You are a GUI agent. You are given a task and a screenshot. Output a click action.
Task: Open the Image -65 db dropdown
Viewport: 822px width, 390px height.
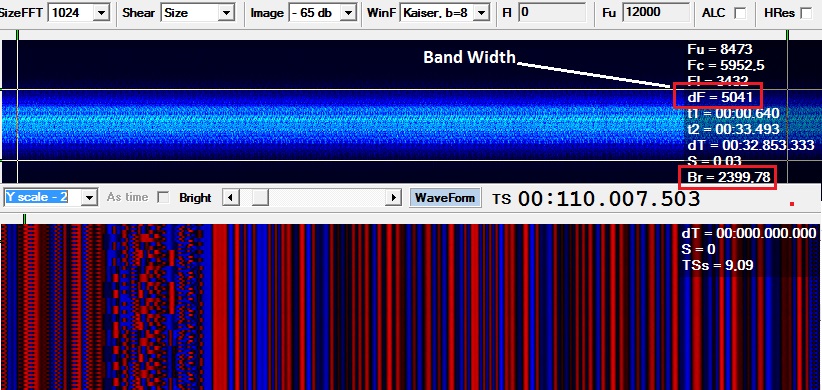348,13
